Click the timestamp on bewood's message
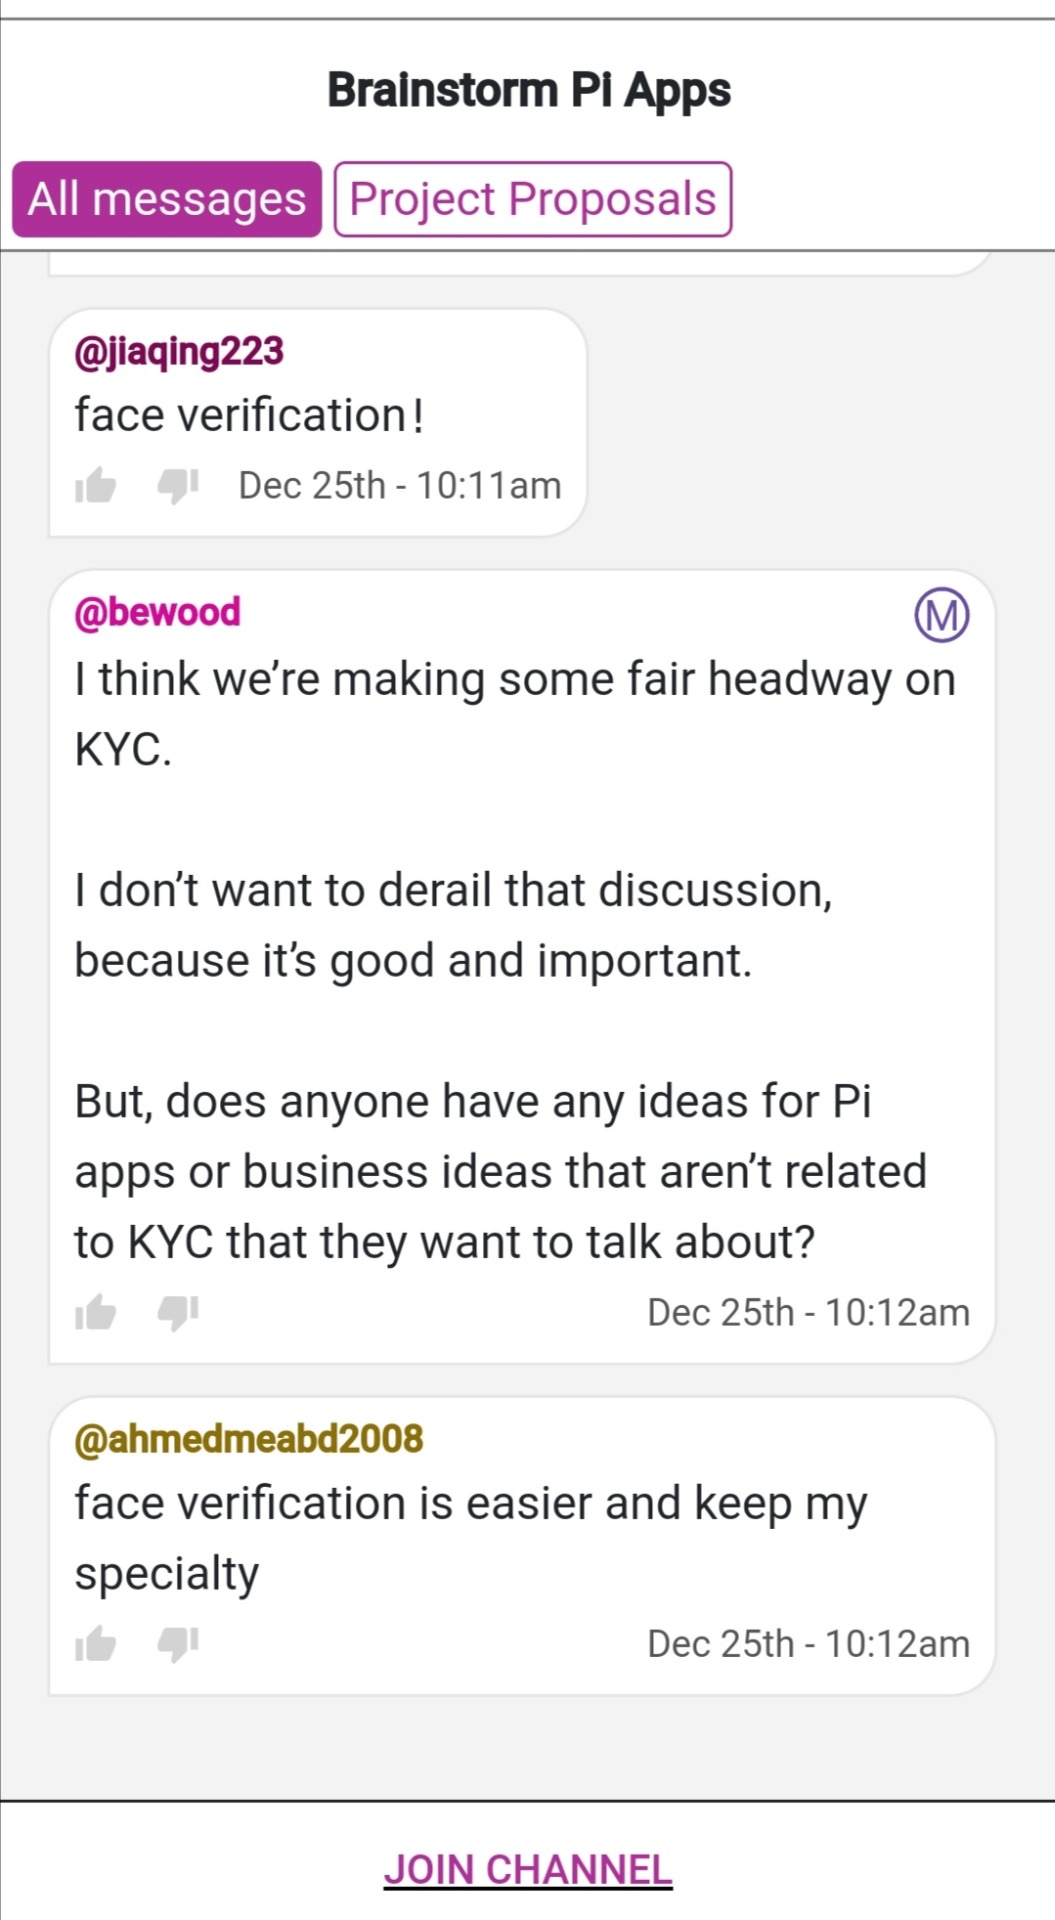Viewport: 1055px width, 1920px height. point(808,1312)
